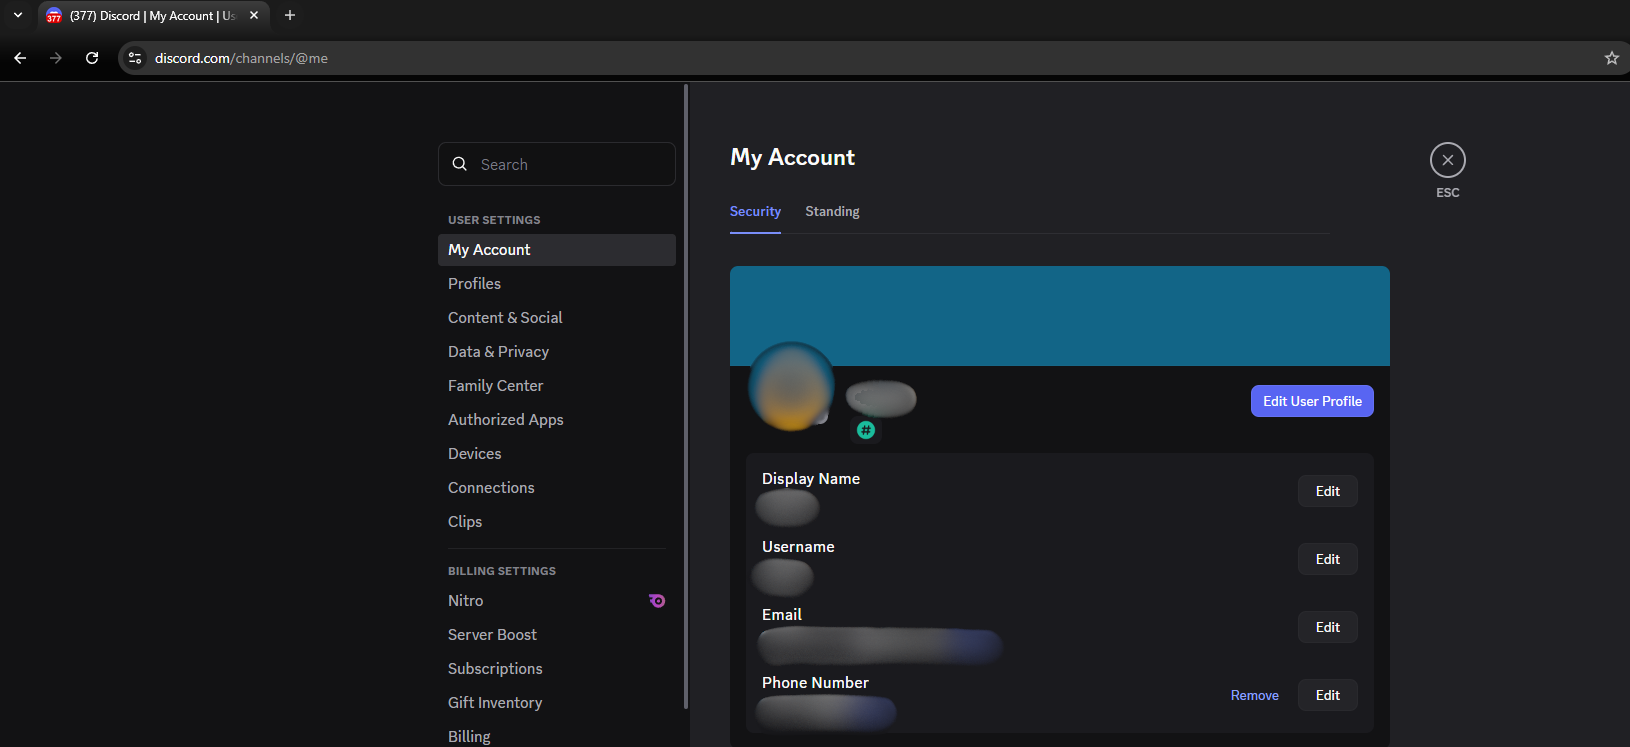
Task: Click the green hashtag badge under username
Action: tap(866, 430)
